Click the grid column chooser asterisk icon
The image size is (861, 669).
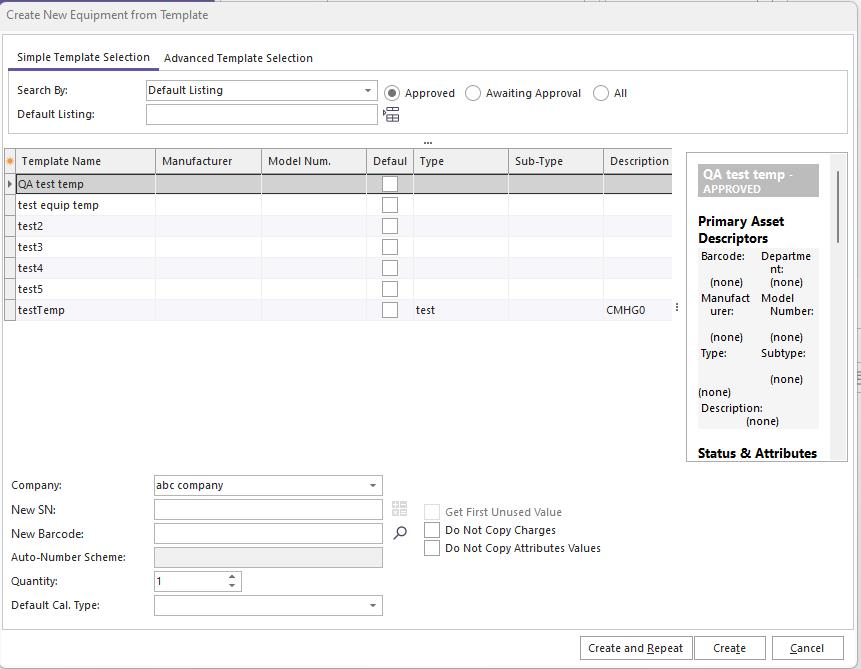(10, 161)
